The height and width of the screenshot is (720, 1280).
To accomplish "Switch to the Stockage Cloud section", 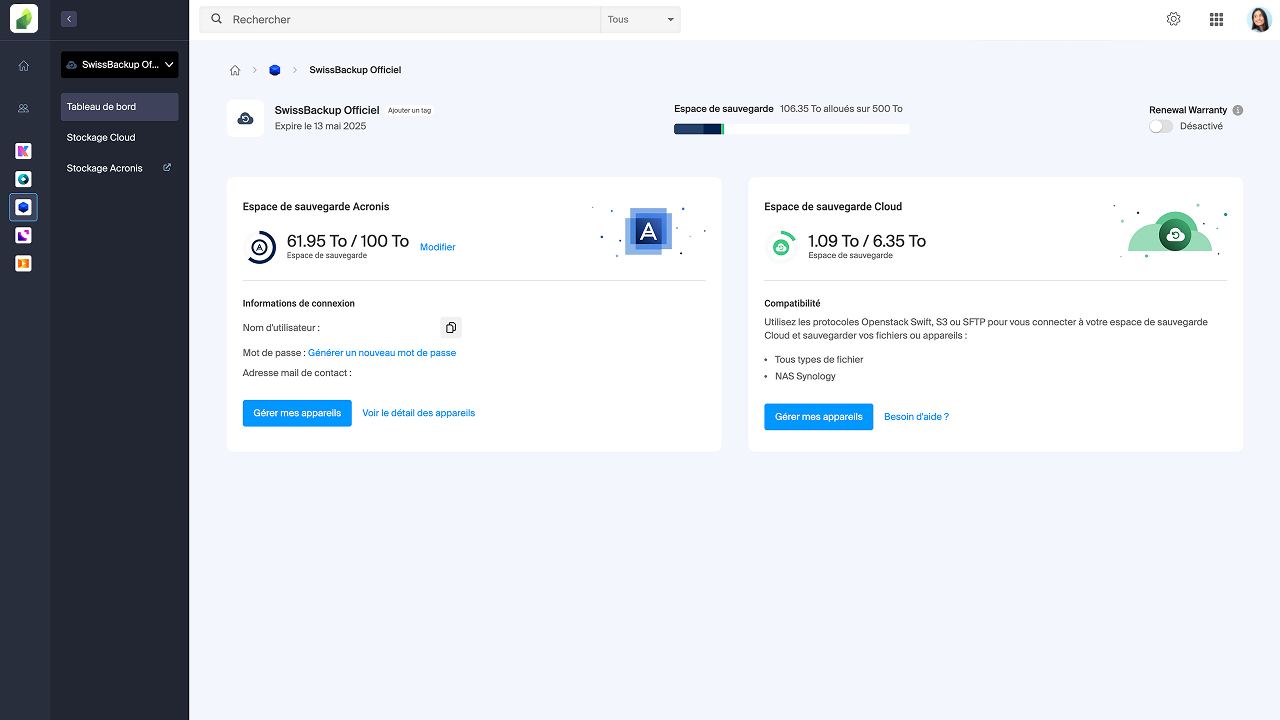I will coord(100,137).
